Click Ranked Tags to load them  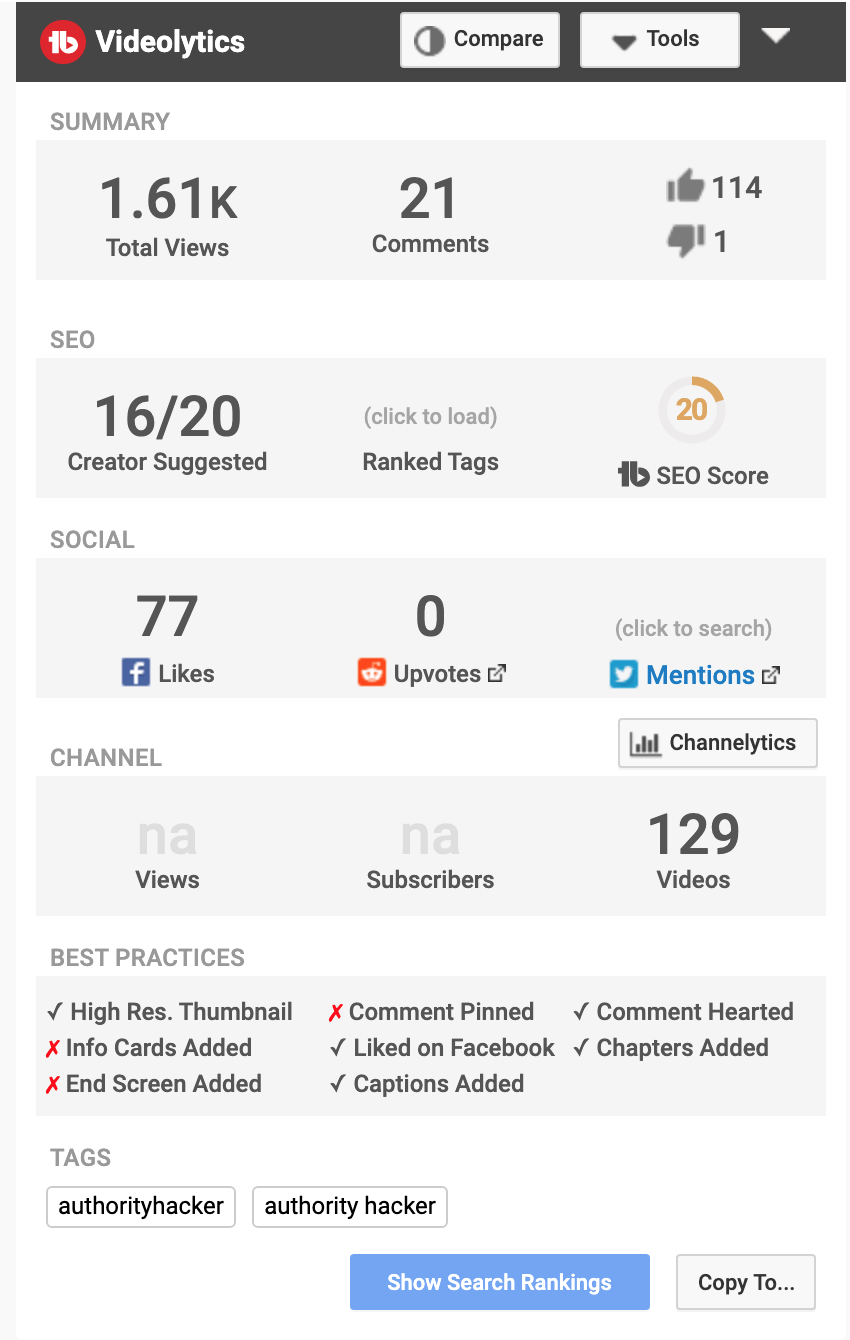pos(430,461)
